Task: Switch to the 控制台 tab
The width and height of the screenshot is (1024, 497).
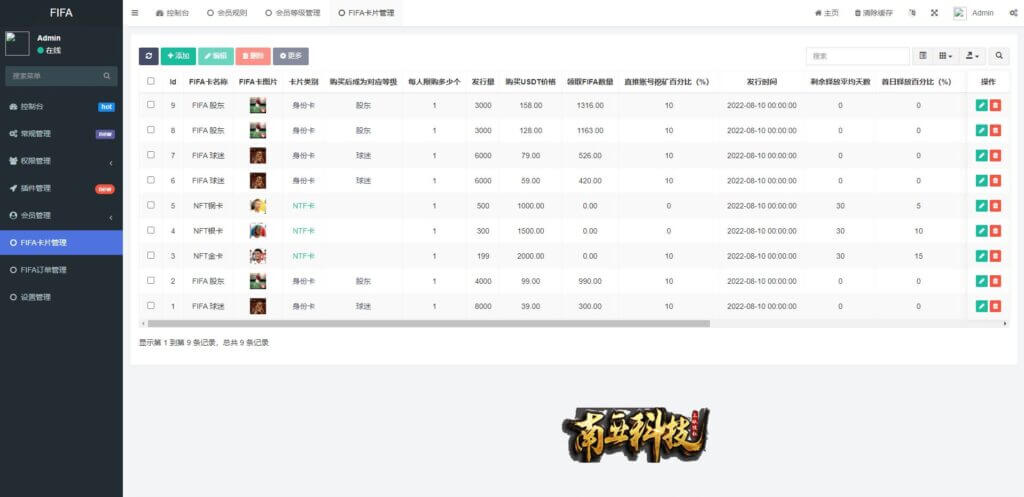Action: point(172,13)
